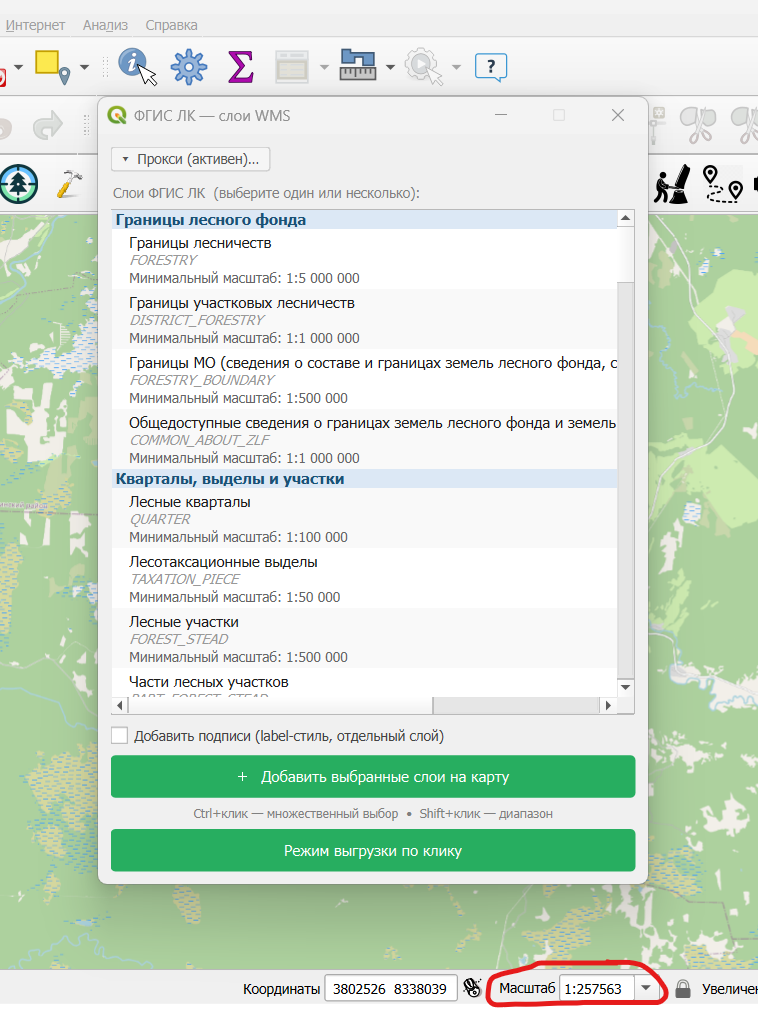
Task: Click the hammer tool icon
Action: (x=69, y=184)
